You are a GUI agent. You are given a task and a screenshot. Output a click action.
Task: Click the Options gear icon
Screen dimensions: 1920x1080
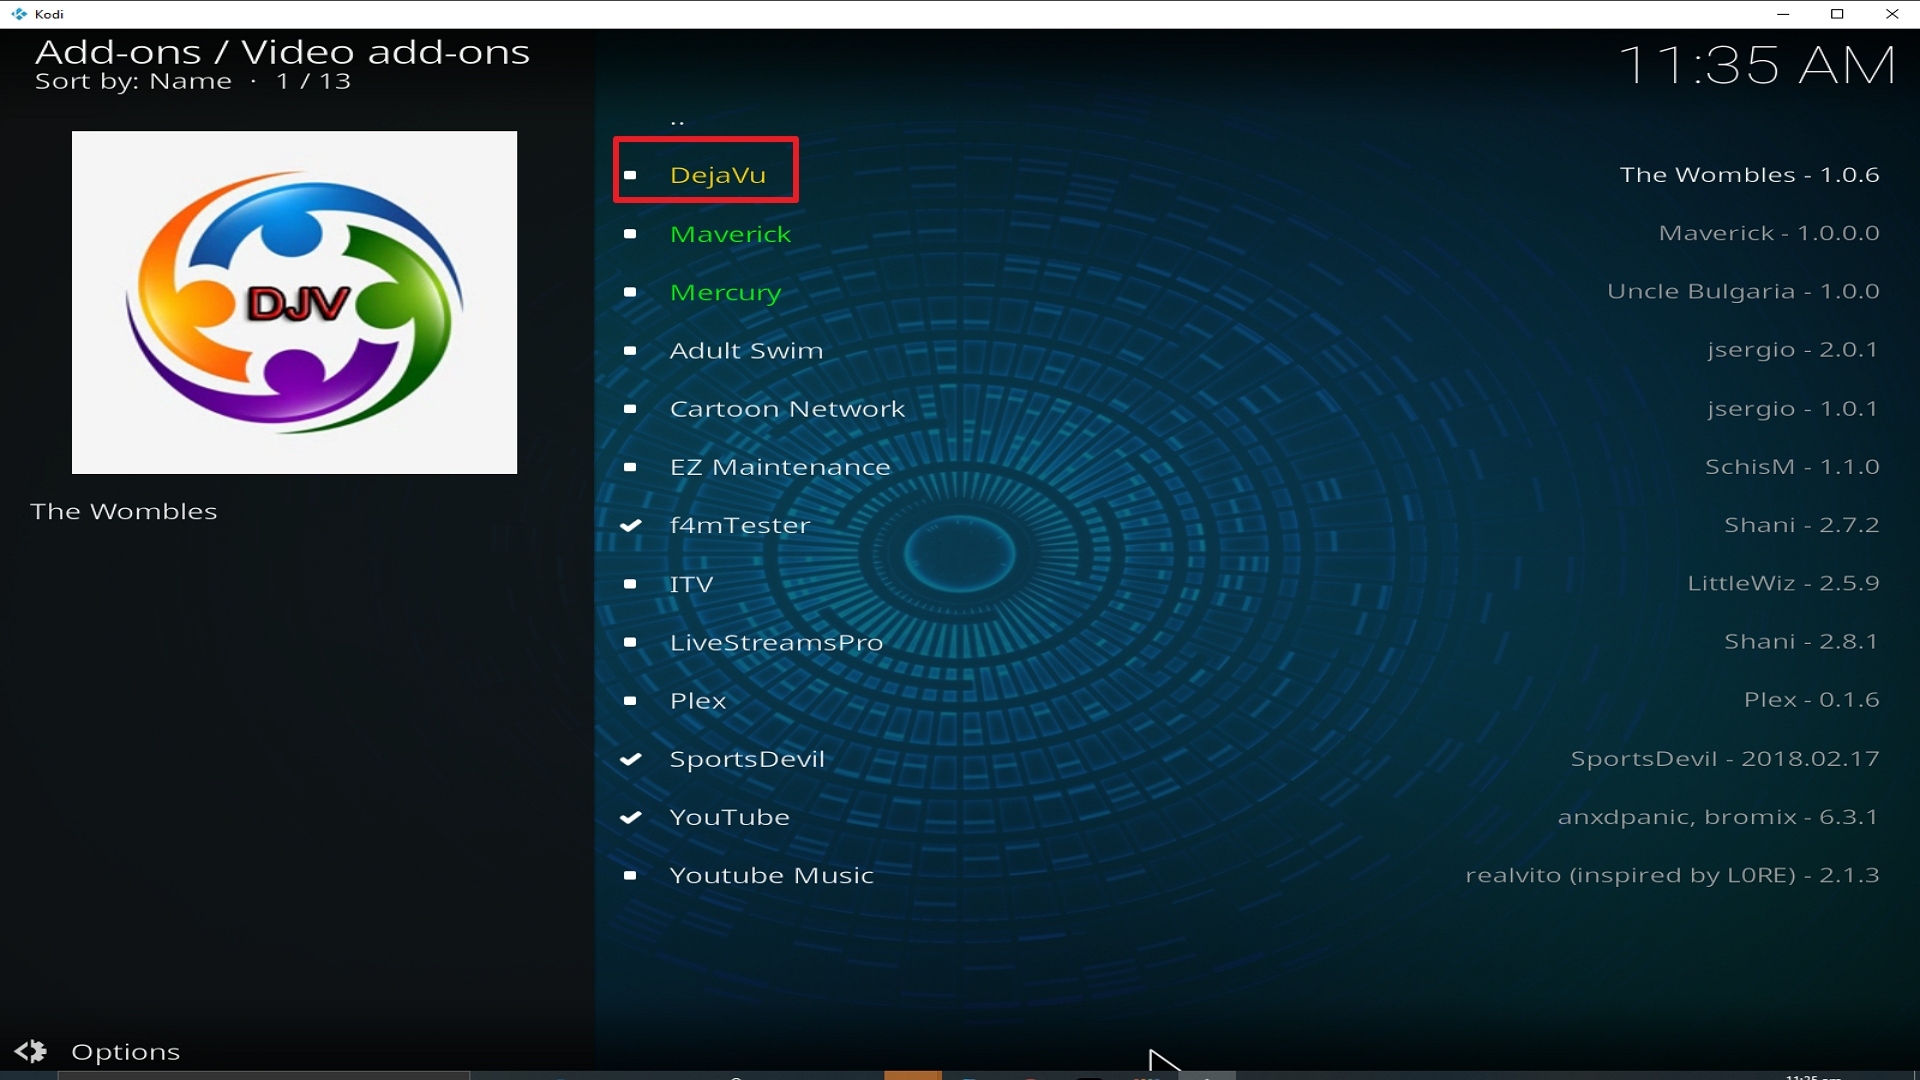tap(30, 1051)
